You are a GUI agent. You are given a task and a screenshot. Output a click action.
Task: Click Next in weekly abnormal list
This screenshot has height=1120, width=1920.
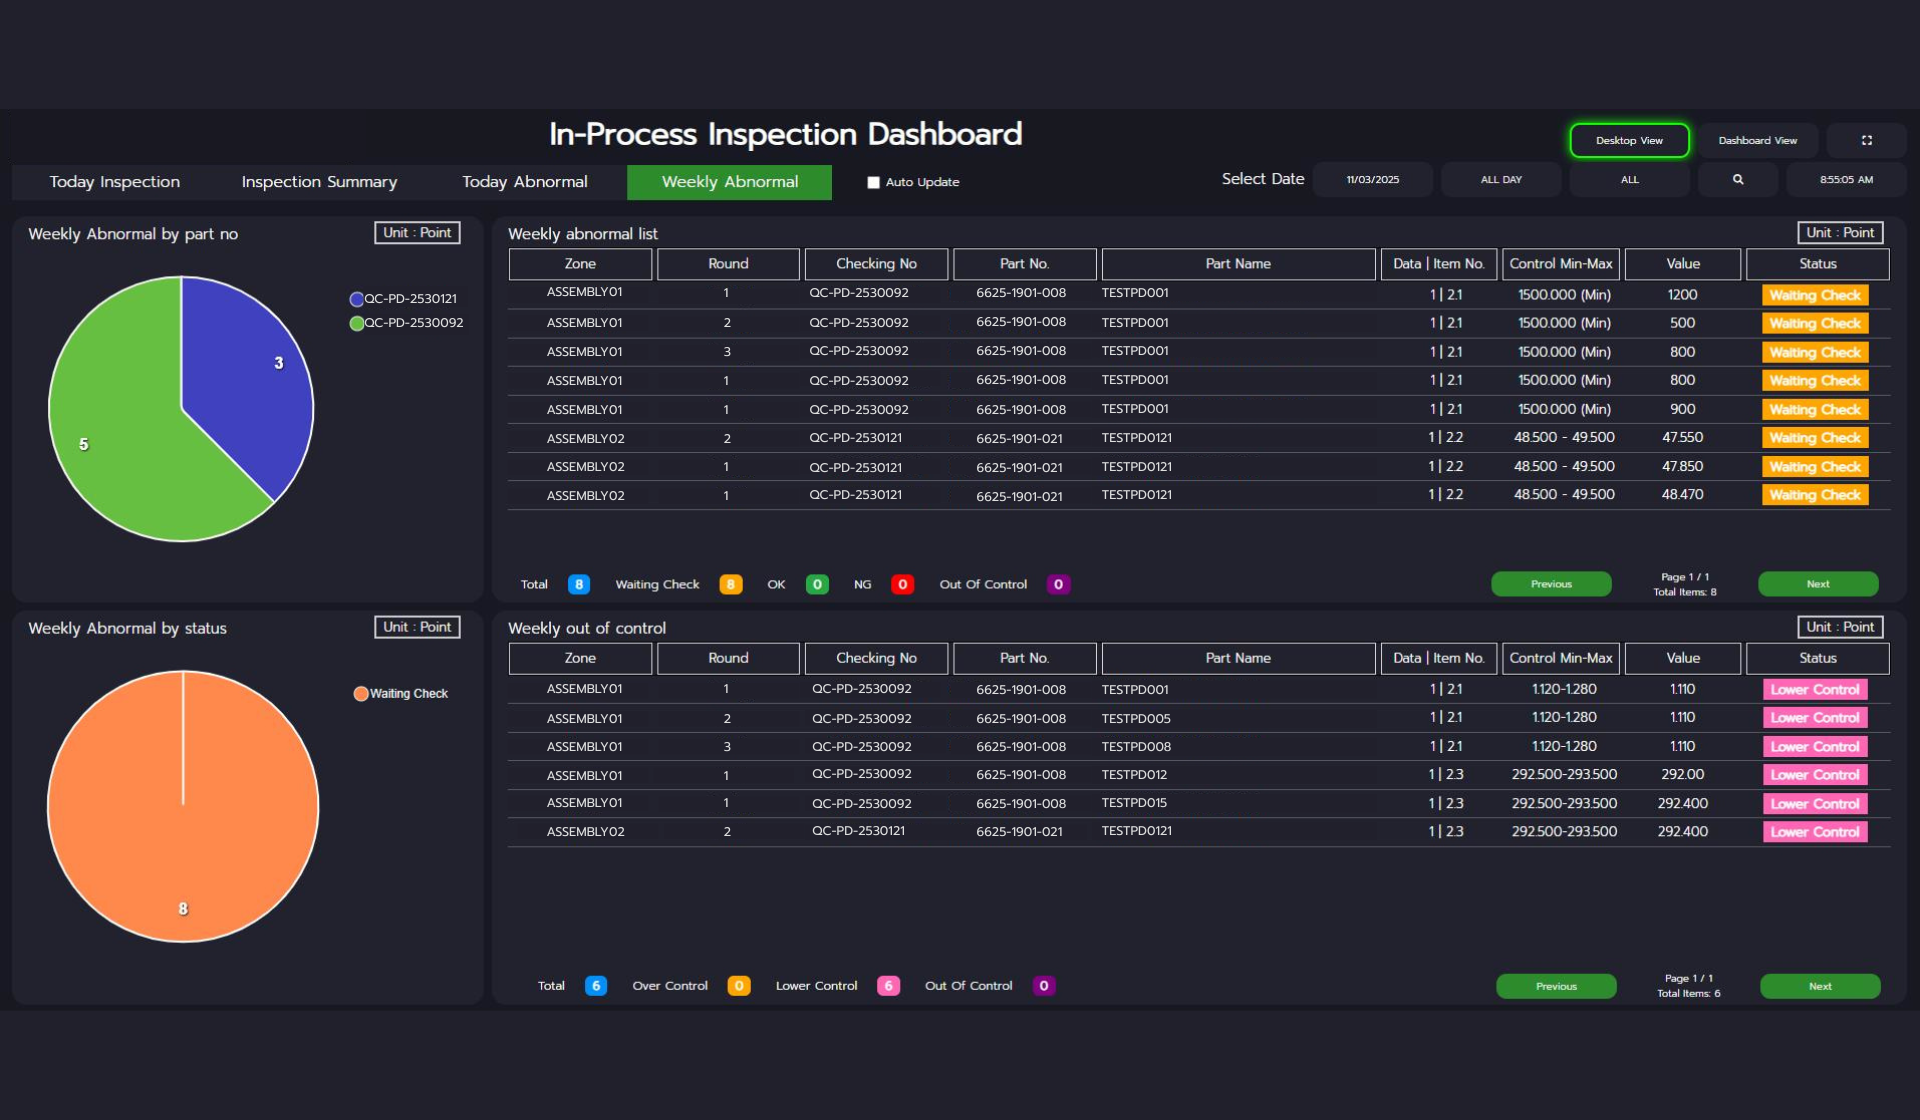(x=1817, y=584)
